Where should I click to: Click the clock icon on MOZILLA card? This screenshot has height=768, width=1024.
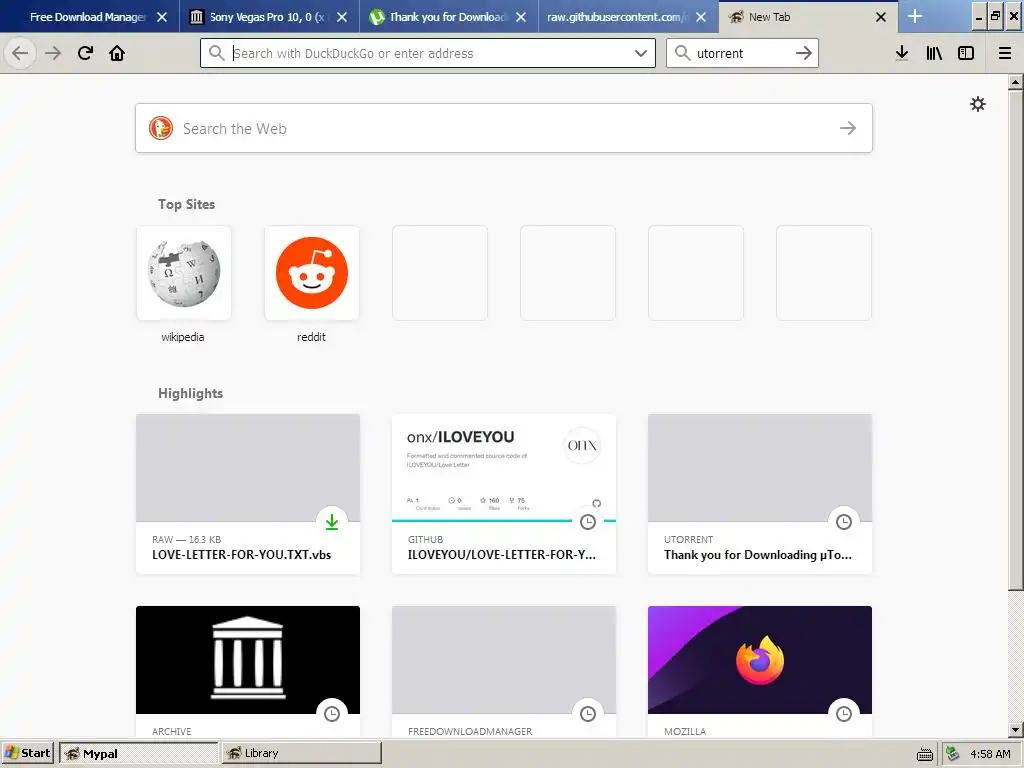[x=844, y=714]
